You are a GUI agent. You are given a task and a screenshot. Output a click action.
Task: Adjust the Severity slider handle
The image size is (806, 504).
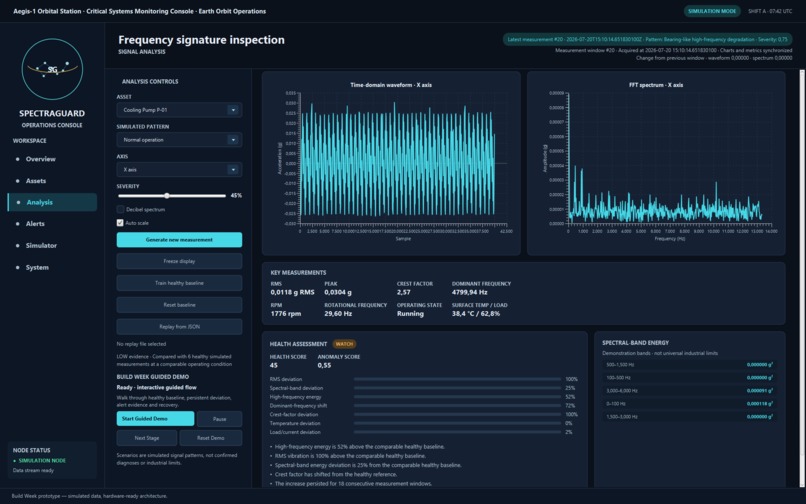click(167, 195)
